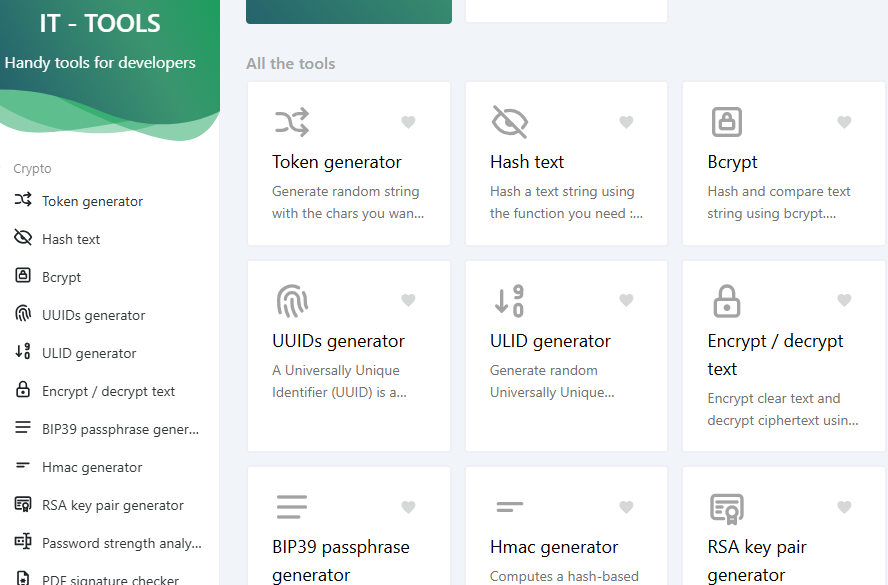Viewport: 888px width, 585px height.
Task: Click the Token generator shuffle icon in sidebar
Action: pos(23,200)
